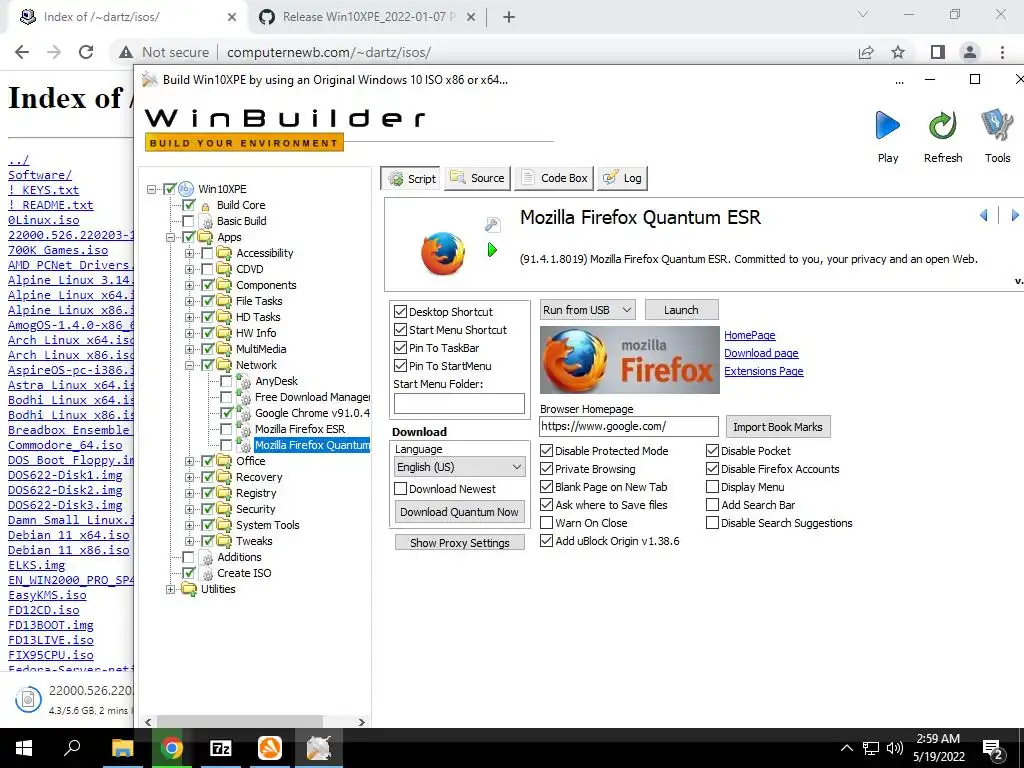This screenshot has height=768, width=1024.
Task: Open Chrome side panel icon
Action: coord(938,52)
